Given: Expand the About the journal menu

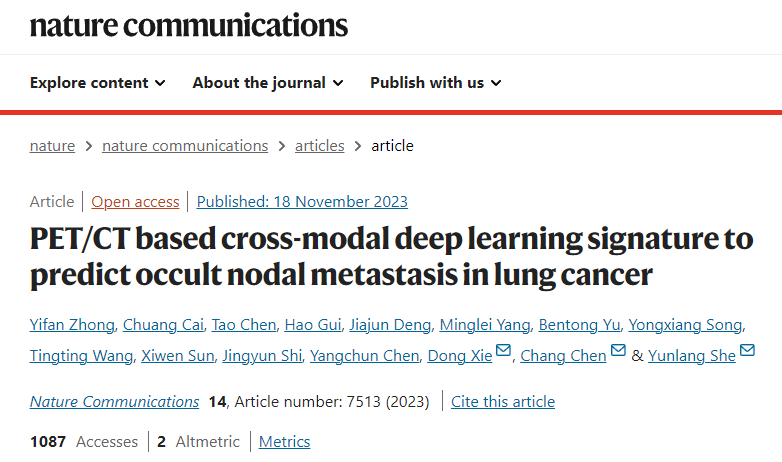Looking at the screenshot, I should click(267, 83).
